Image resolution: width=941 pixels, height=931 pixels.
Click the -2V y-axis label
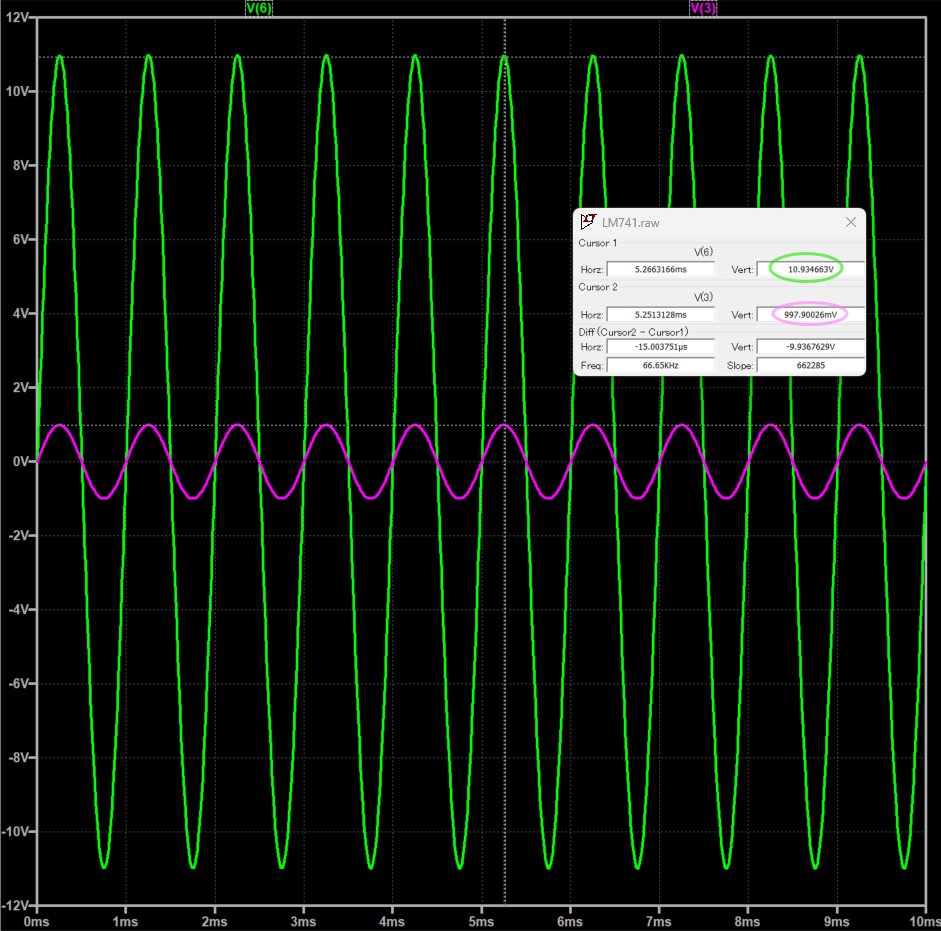[x=18, y=535]
